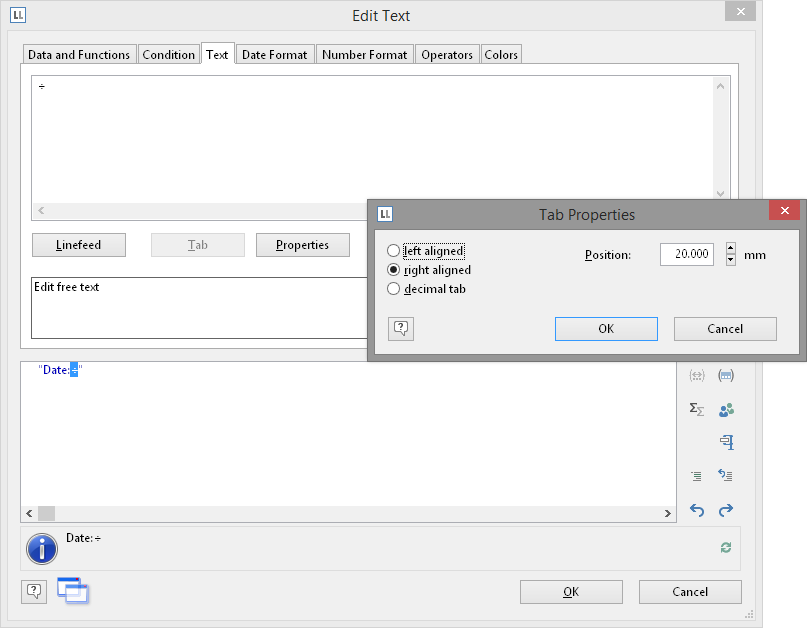The width and height of the screenshot is (807, 628).
Task: Click the sum/aggregate function icon
Action: pyautogui.click(x=697, y=409)
